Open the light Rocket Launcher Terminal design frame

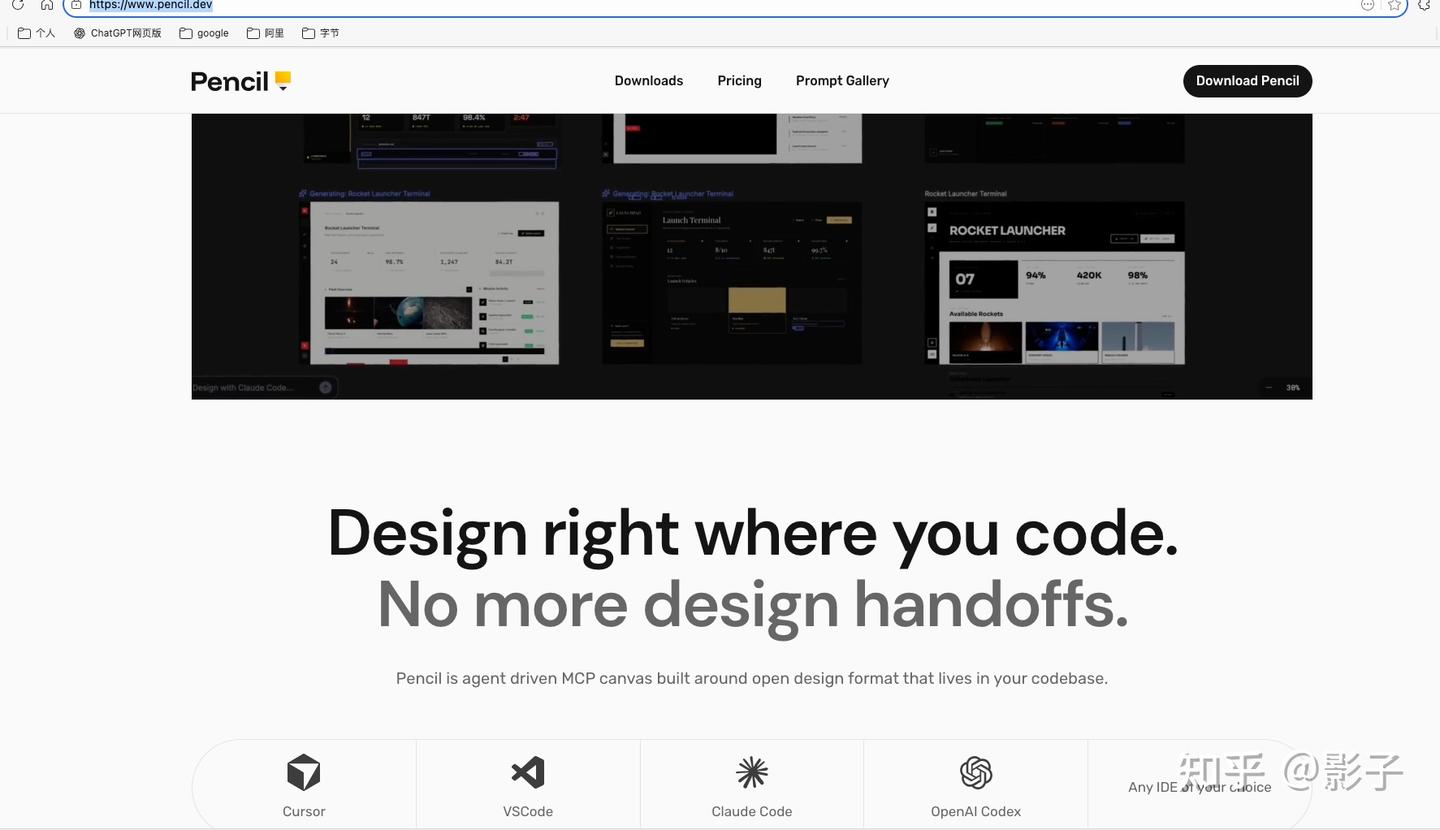point(429,283)
